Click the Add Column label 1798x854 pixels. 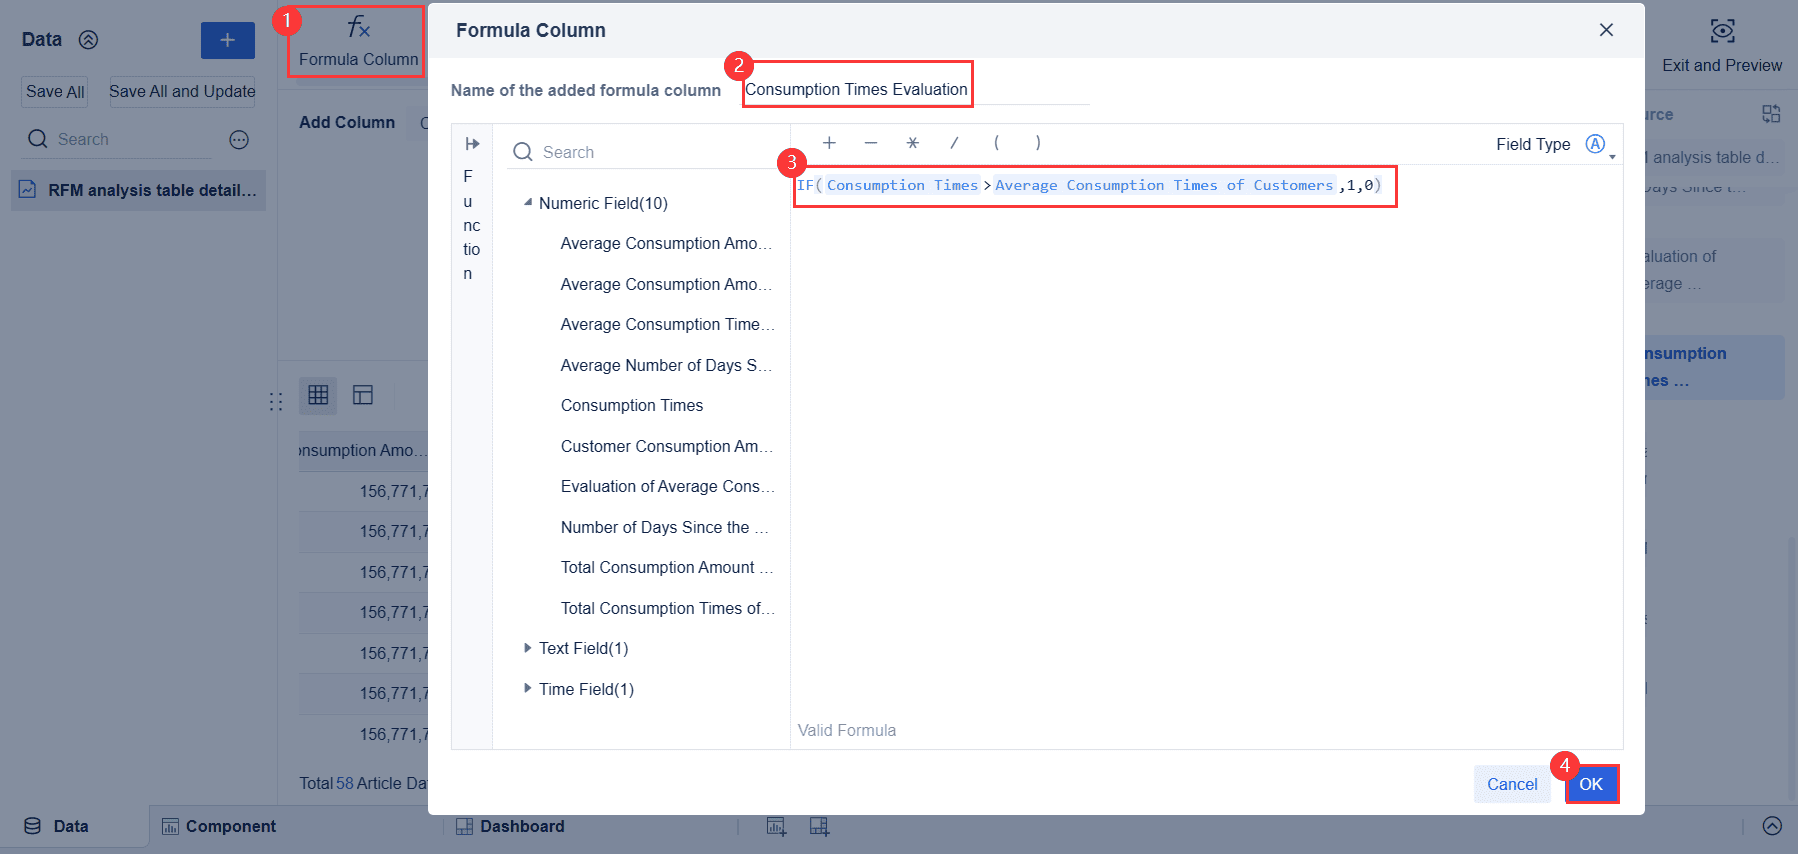[x=347, y=122]
